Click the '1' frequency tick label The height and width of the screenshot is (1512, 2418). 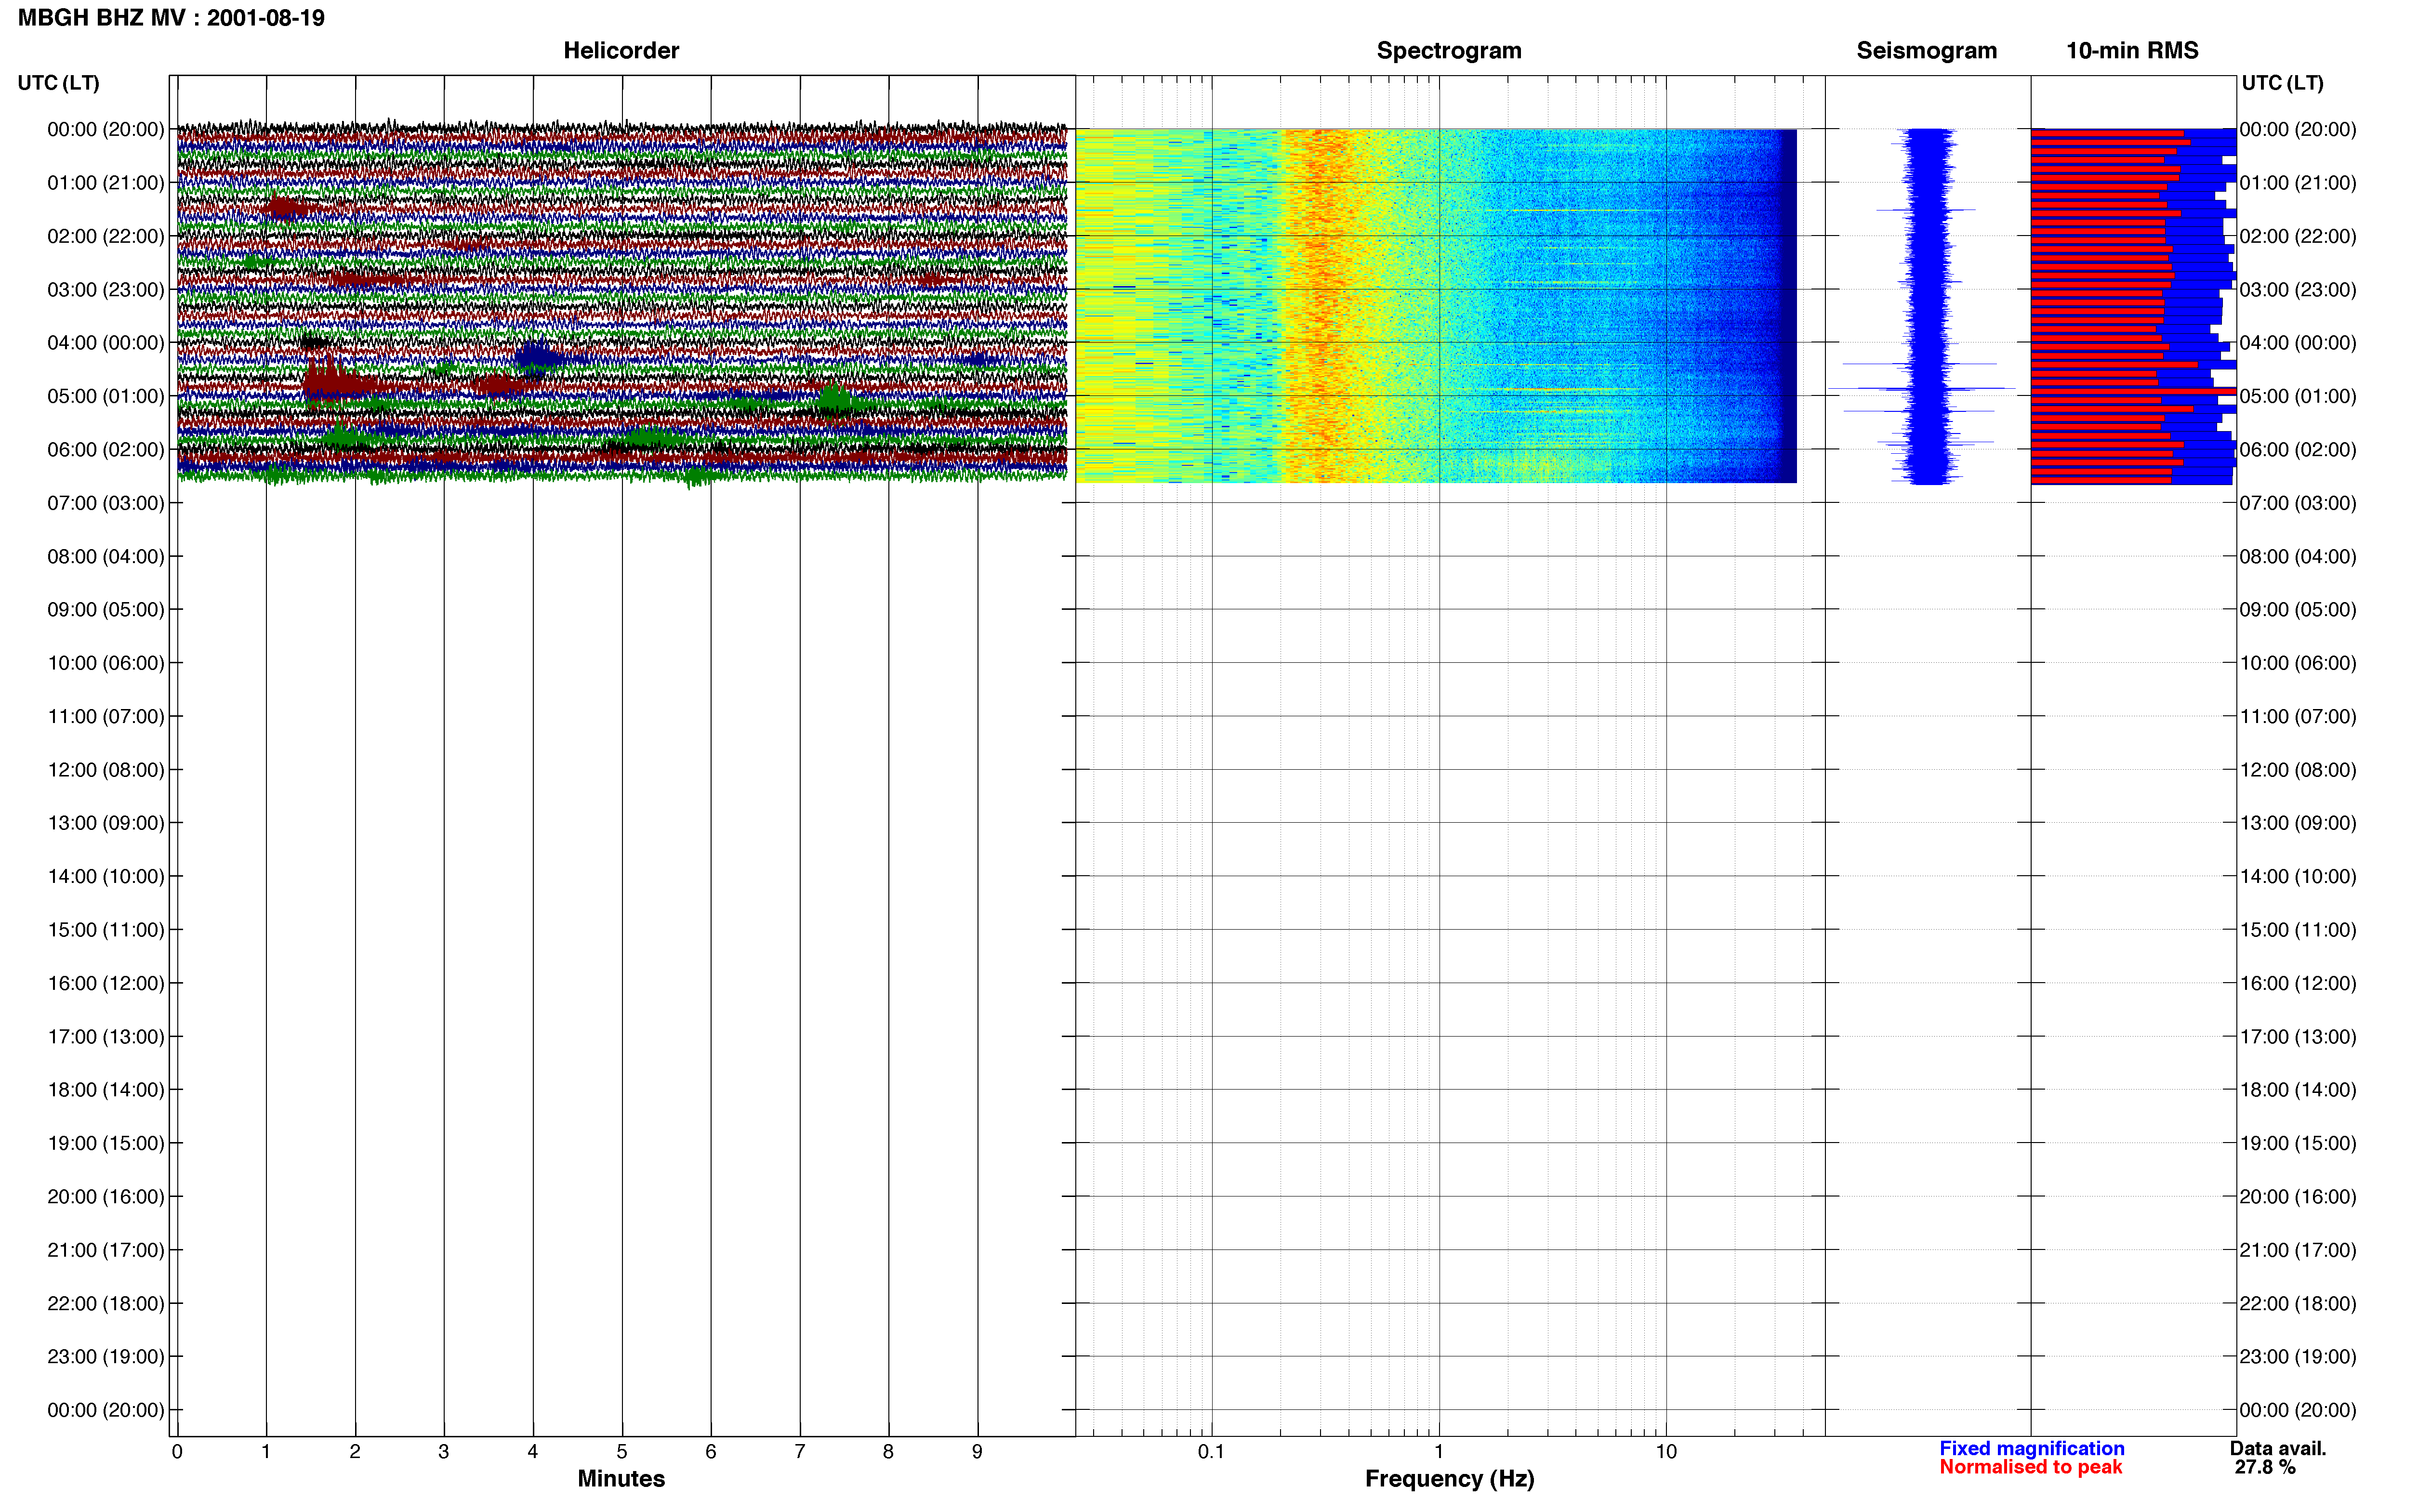(x=1439, y=1451)
